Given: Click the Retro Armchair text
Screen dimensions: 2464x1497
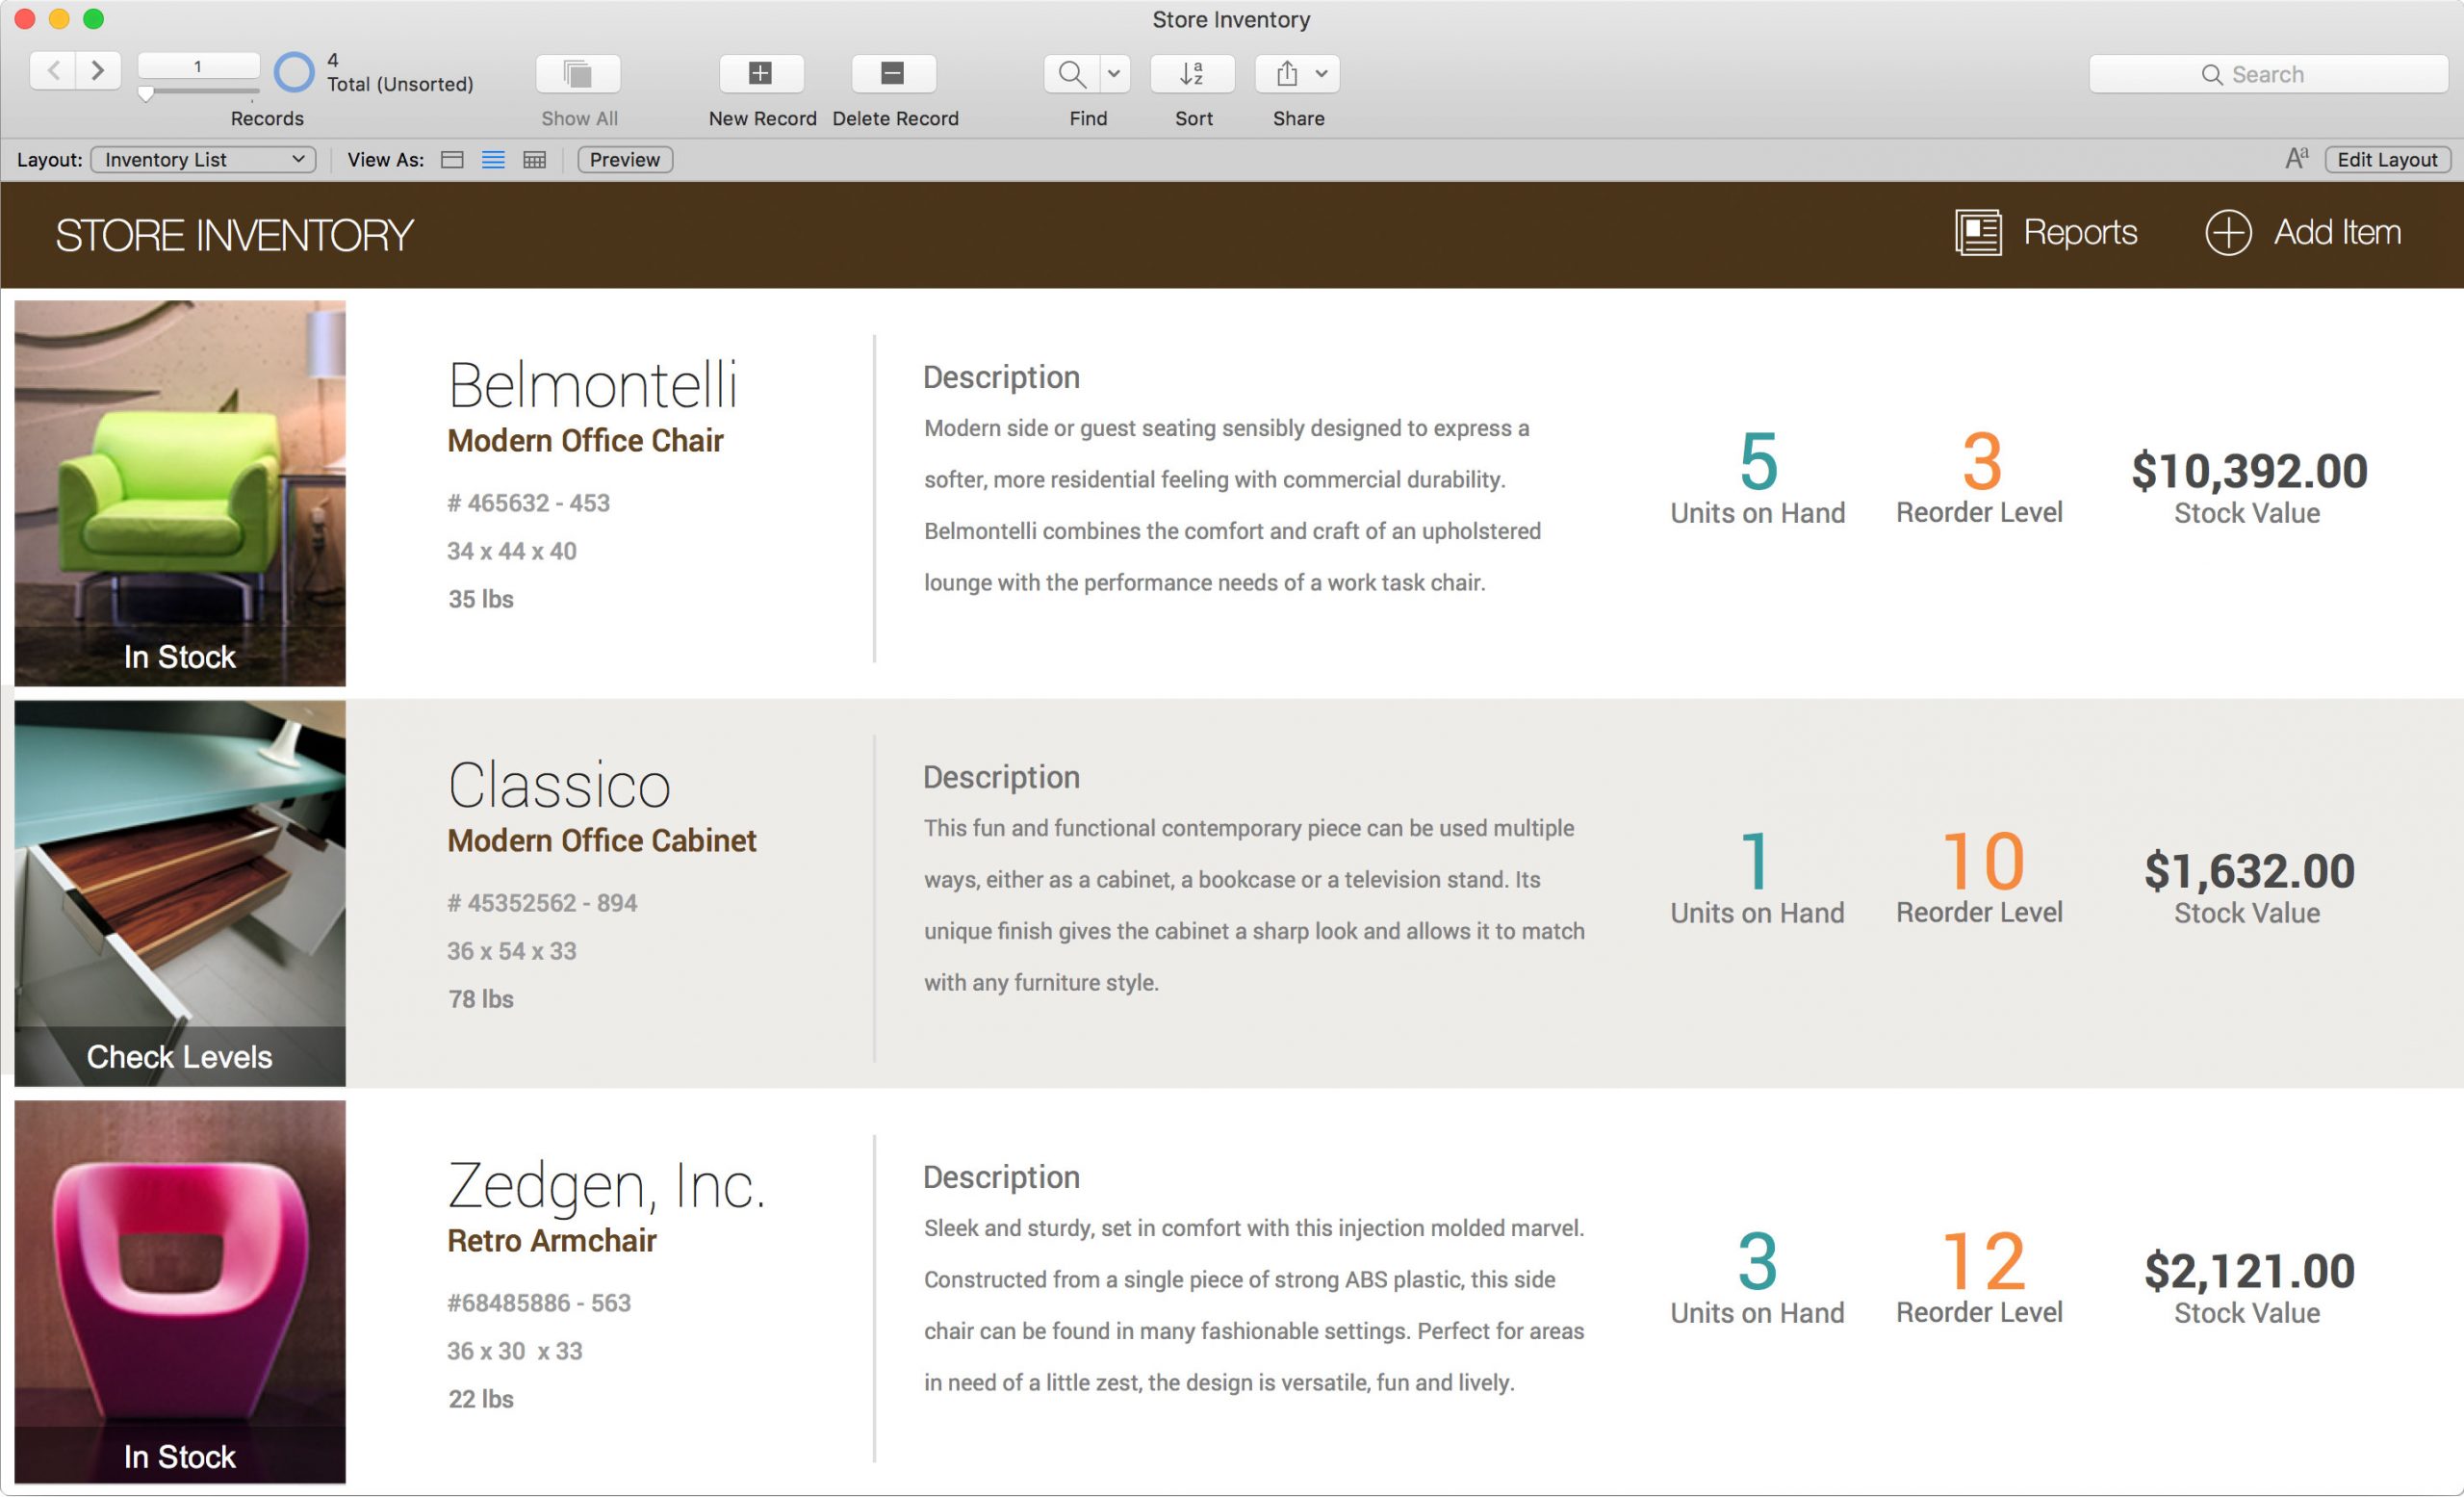Looking at the screenshot, I should 551,1241.
